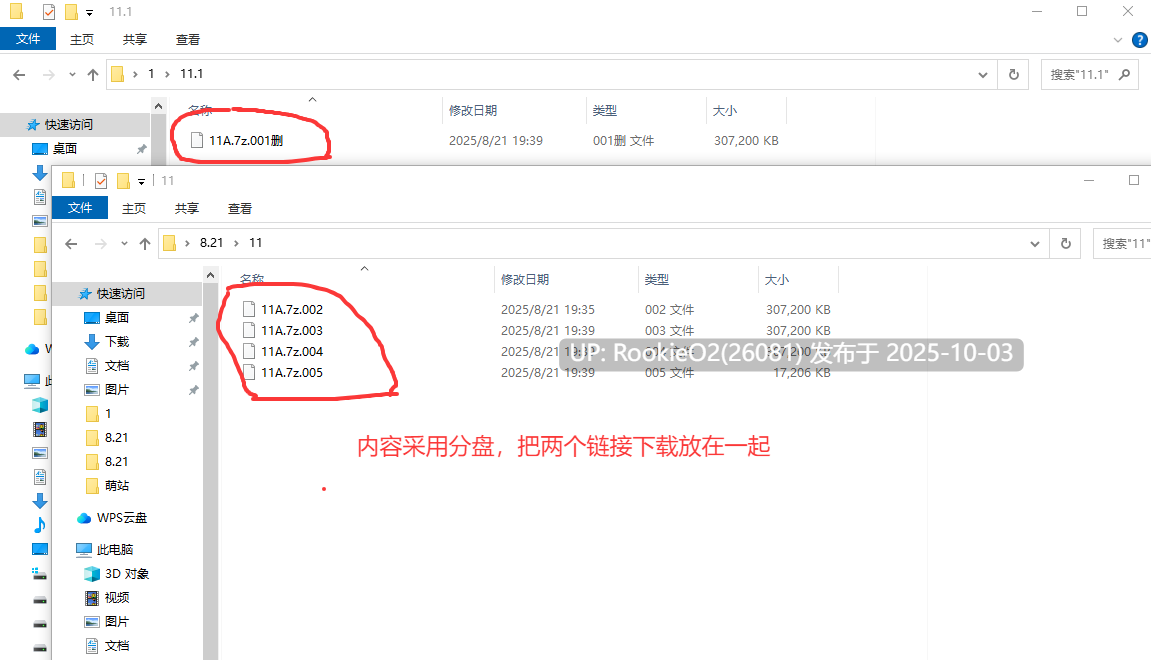Sort by 修改日期 in the 11.1 window

coord(473,110)
